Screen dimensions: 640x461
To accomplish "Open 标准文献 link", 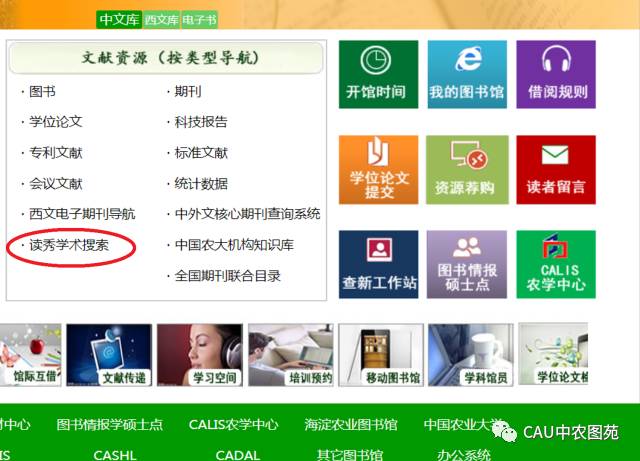I will pyautogui.click(x=201, y=153).
